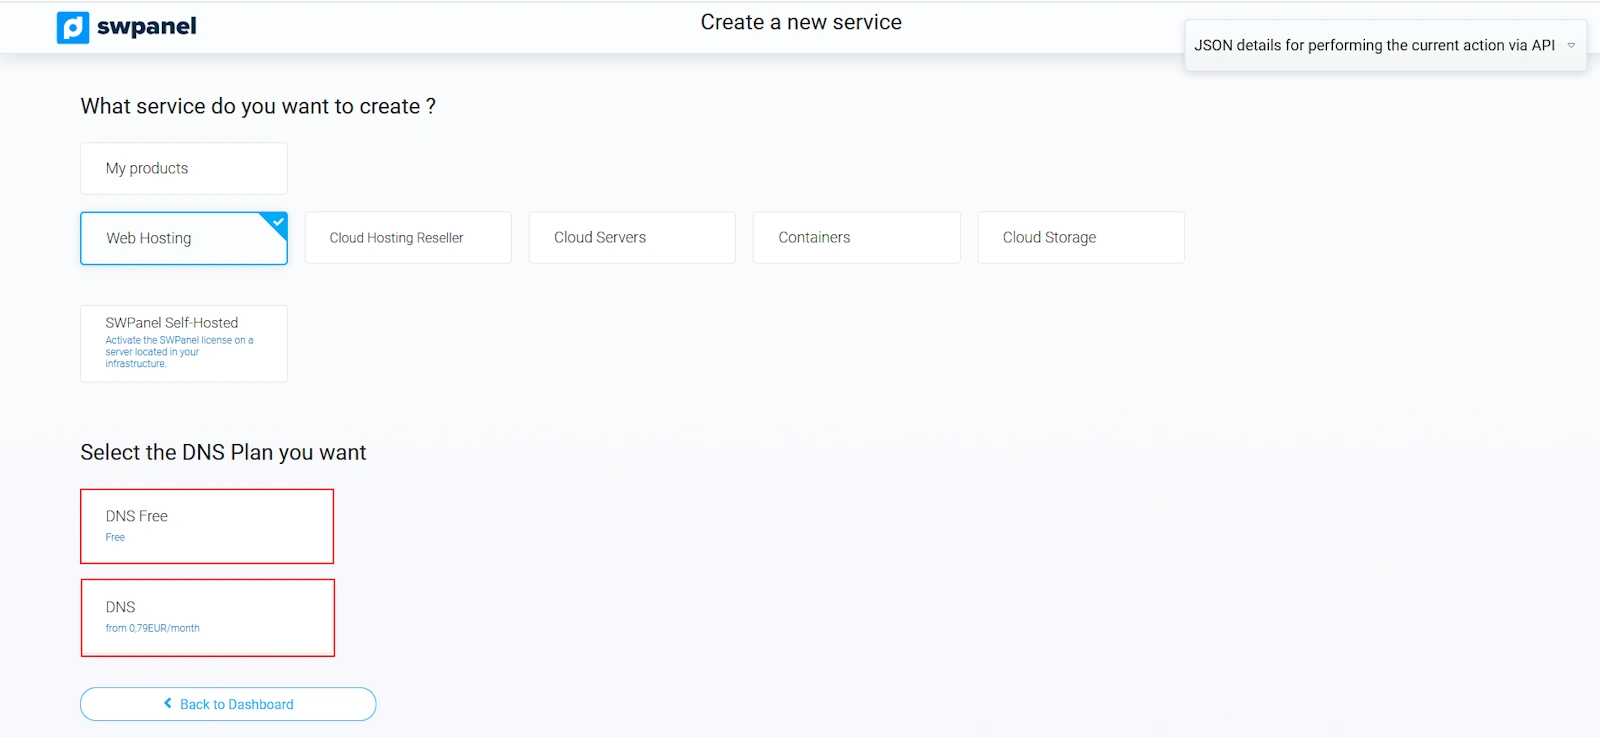Image resolution: width=1600 pixels, height=737 pixels.
Task: Pick the Containers service option
Action: coord(856,238)
